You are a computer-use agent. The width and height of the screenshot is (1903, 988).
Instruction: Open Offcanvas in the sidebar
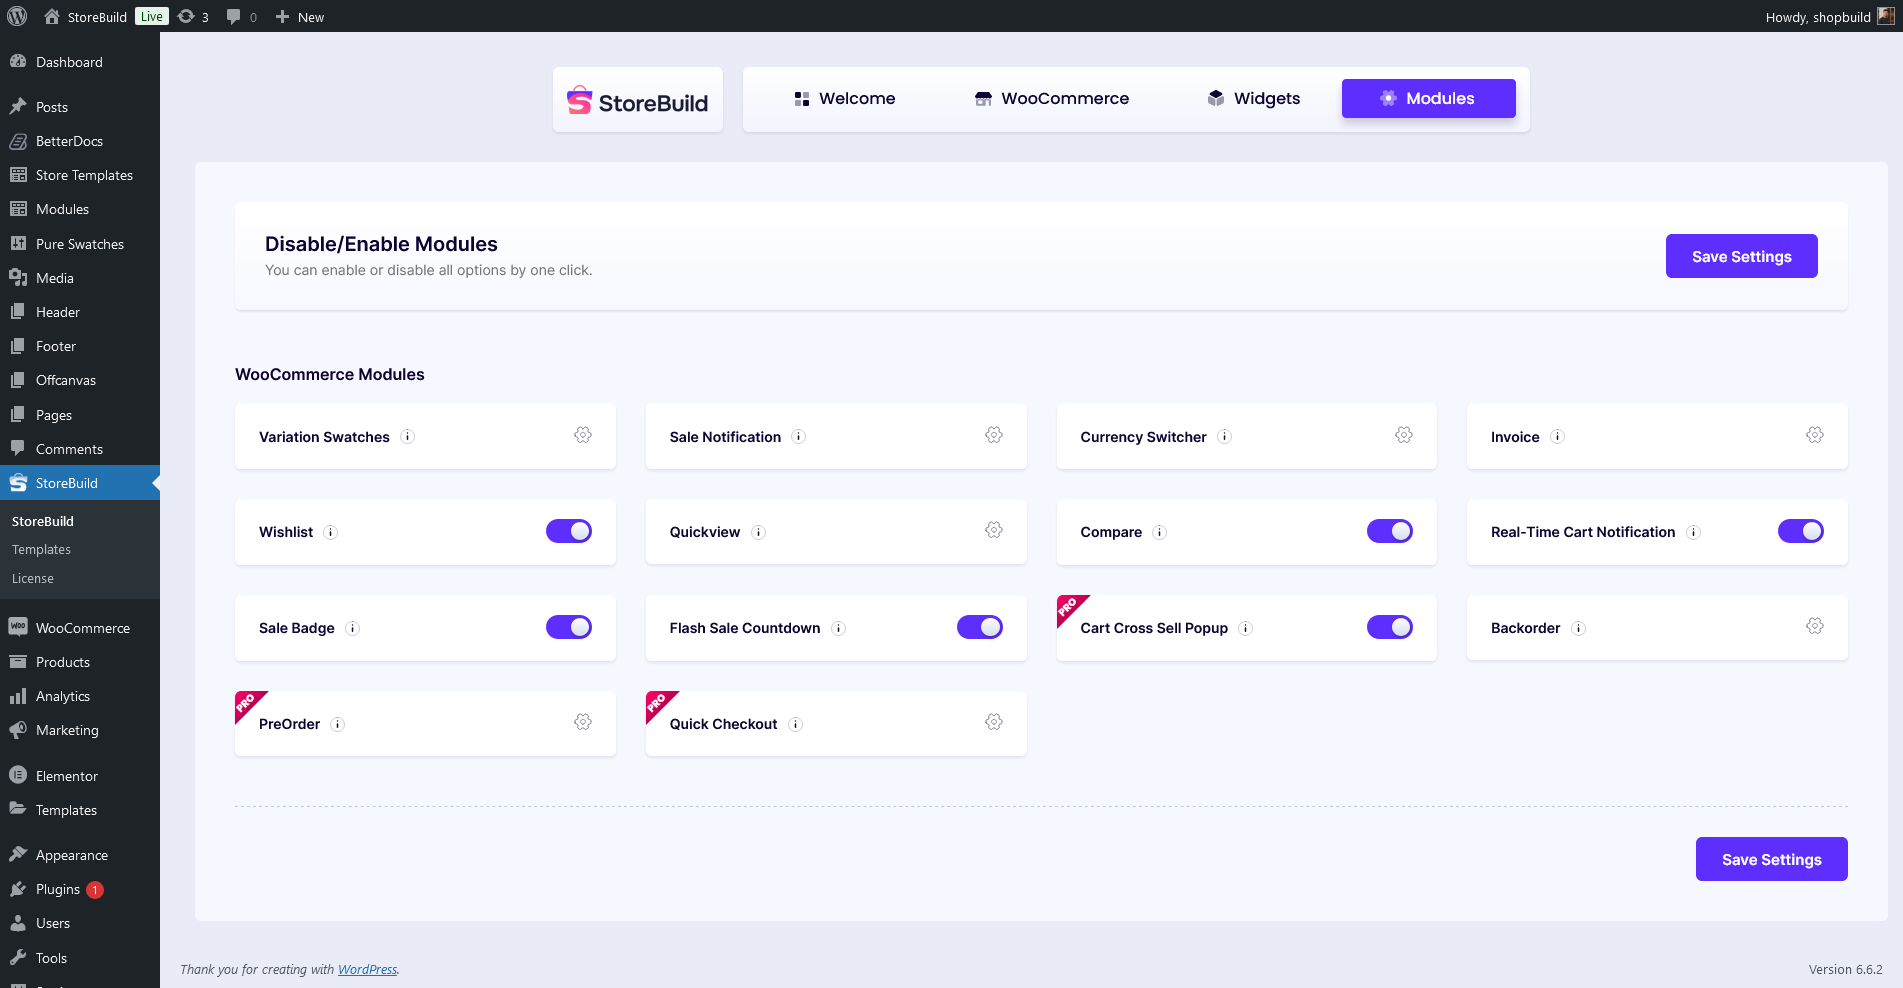[80, 380]
